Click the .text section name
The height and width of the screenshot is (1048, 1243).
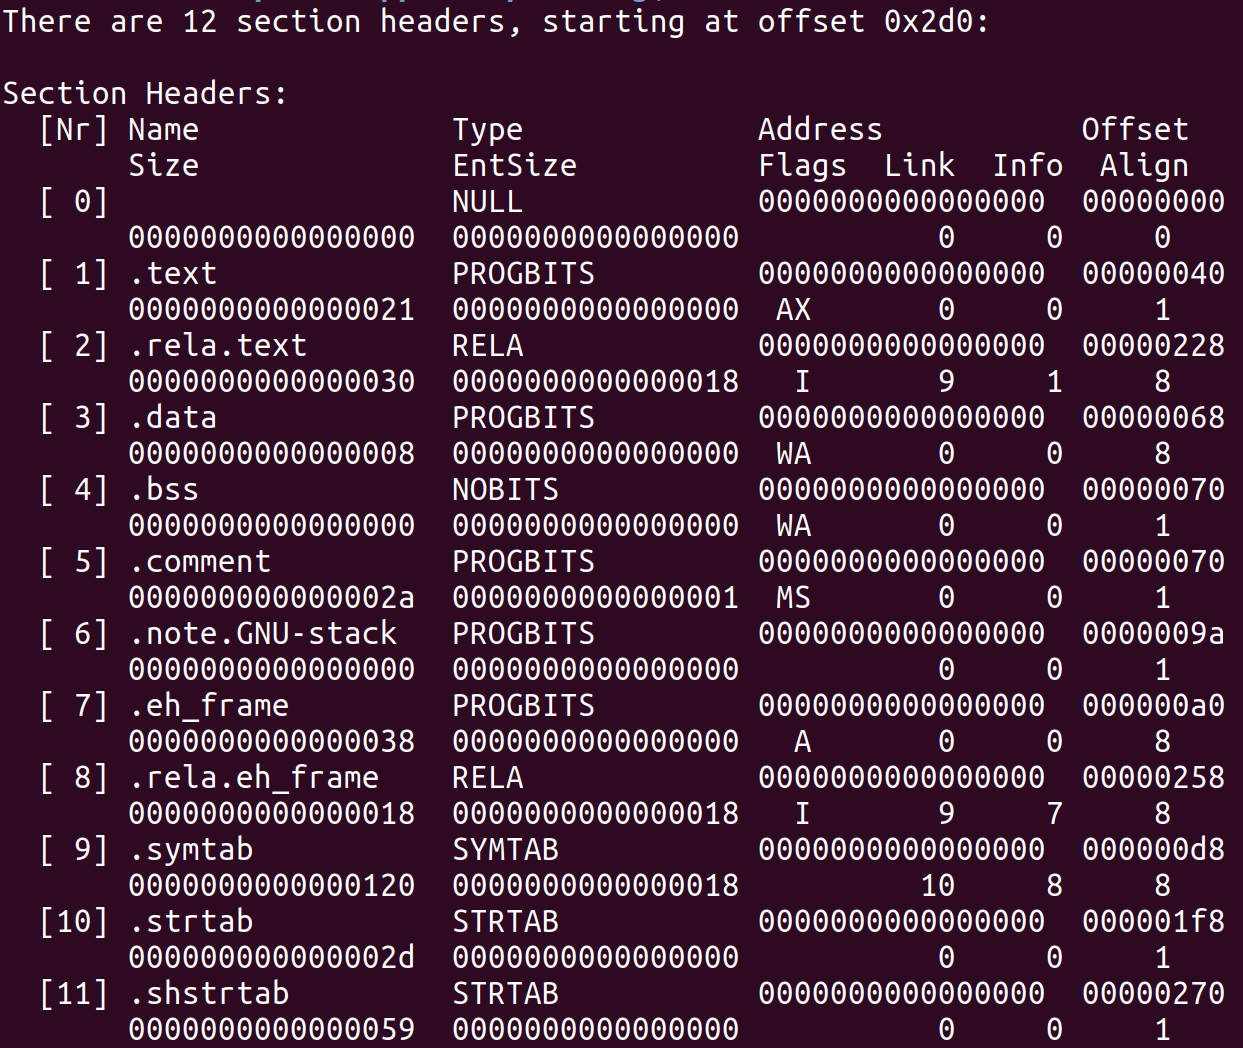click(172, 274)
